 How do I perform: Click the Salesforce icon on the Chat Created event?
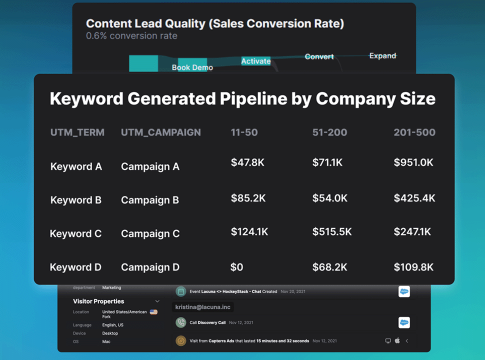[x=404, y=292]
